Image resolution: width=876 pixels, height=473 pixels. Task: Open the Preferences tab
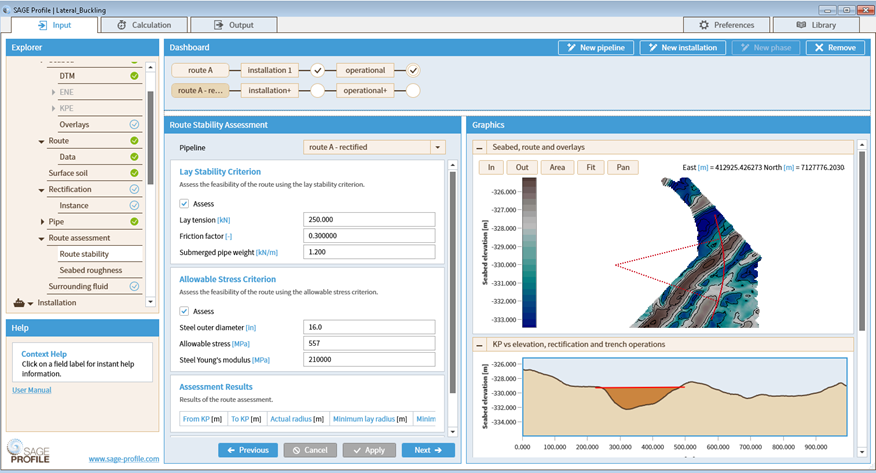726,25
